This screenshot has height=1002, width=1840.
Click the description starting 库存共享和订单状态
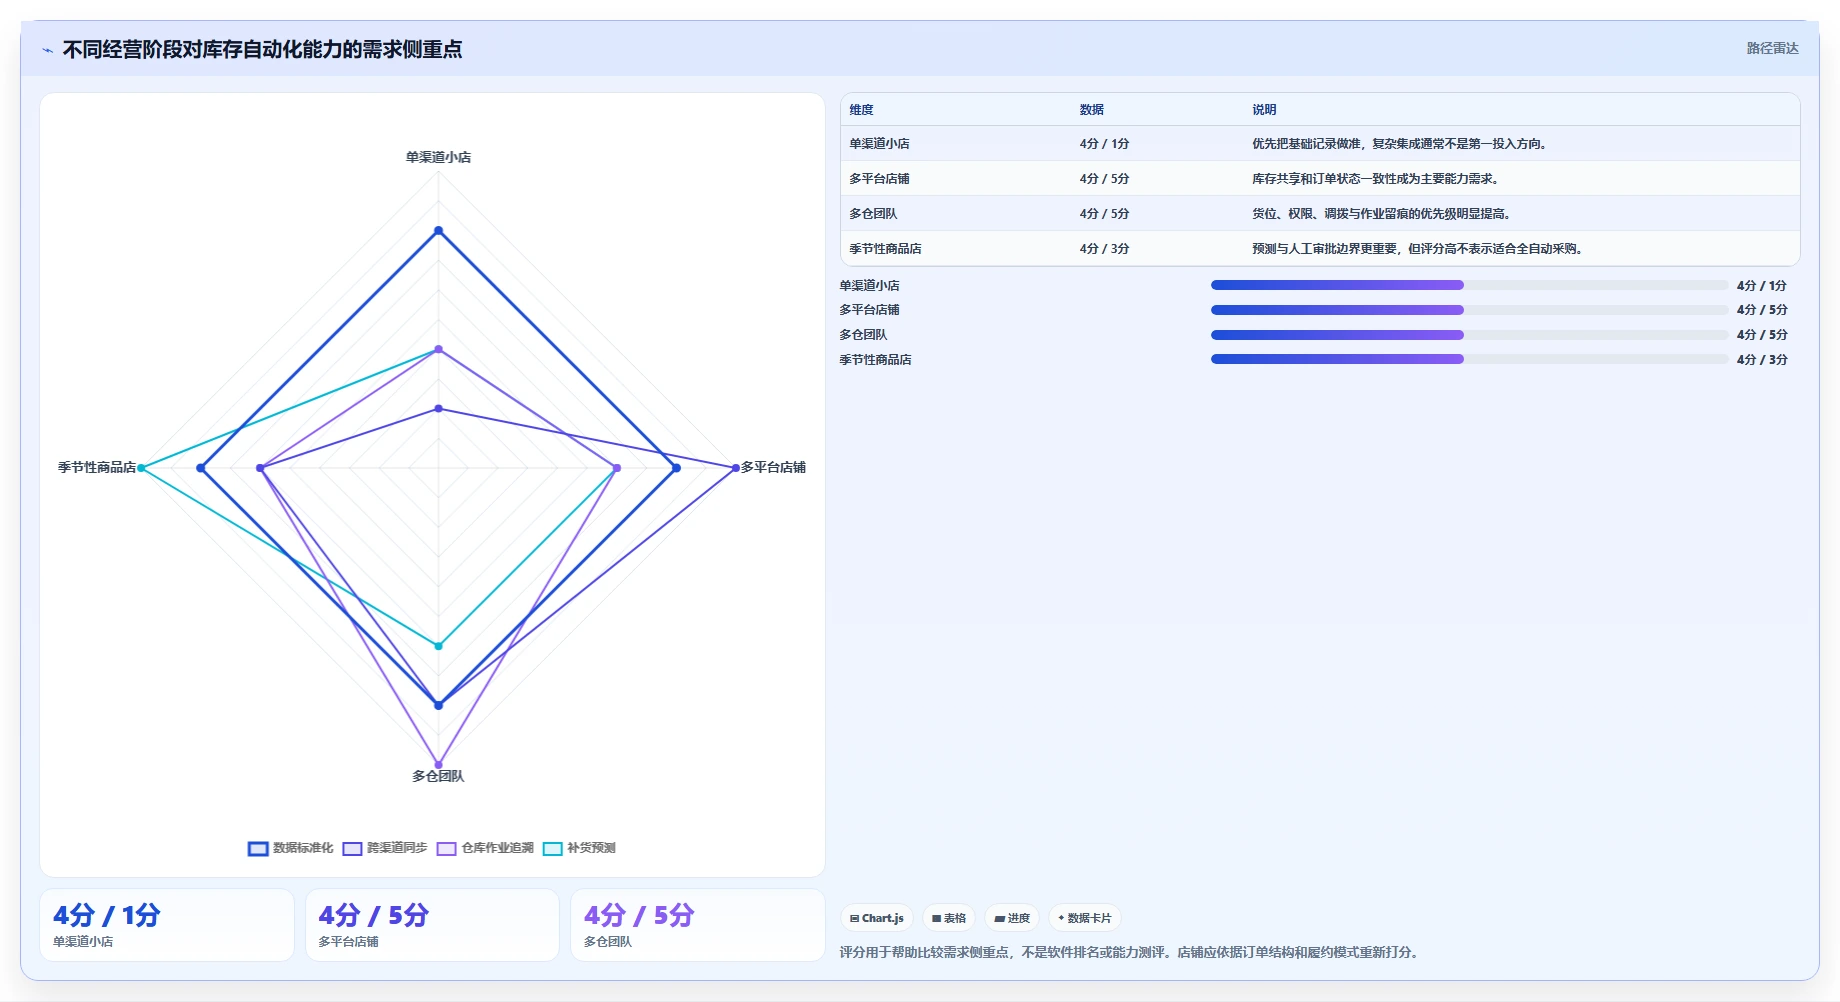pyautogui.click(x=1376, y=179)
